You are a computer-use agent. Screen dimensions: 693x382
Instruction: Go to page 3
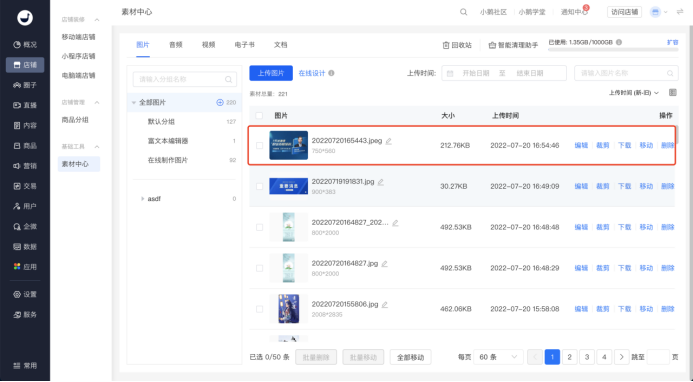pos(587,357)
